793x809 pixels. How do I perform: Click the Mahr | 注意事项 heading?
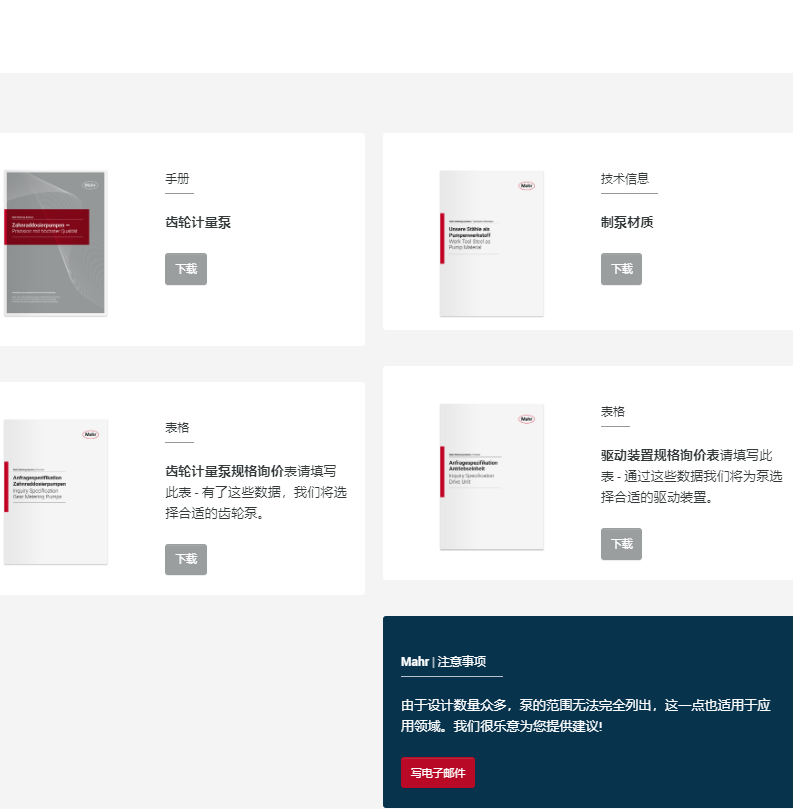443,662
